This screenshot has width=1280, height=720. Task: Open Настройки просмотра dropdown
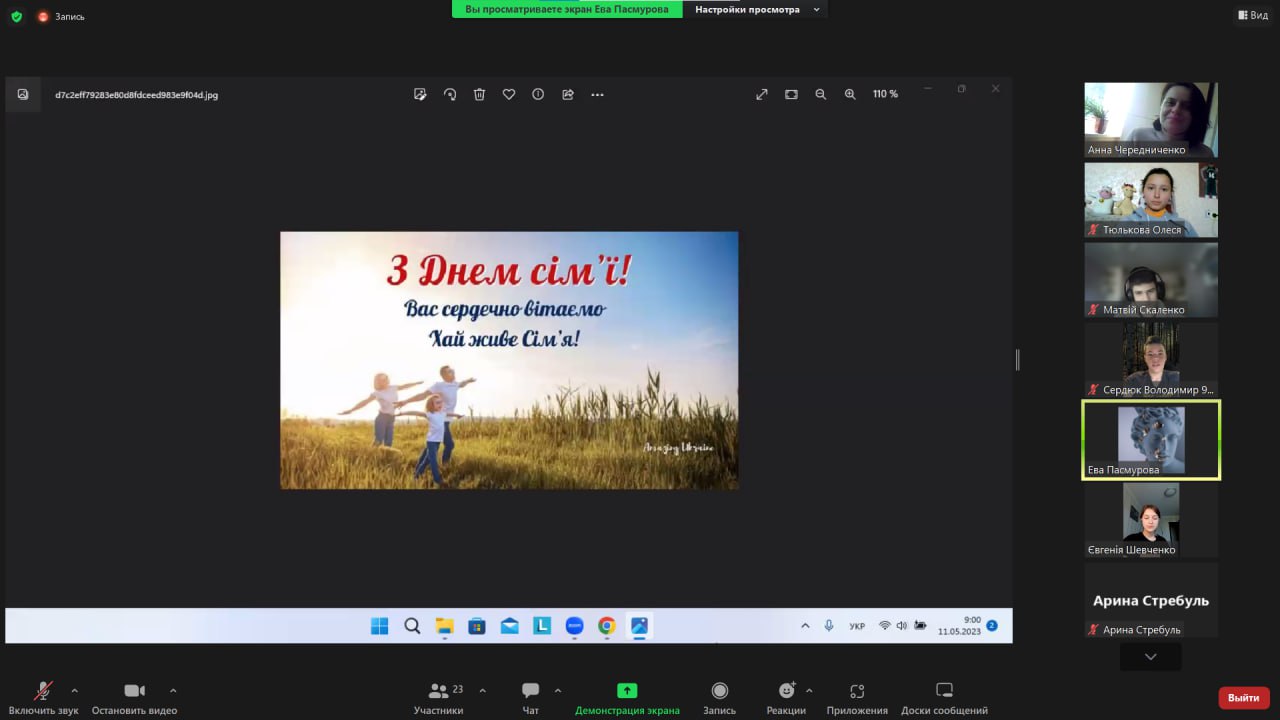point(755,9)
